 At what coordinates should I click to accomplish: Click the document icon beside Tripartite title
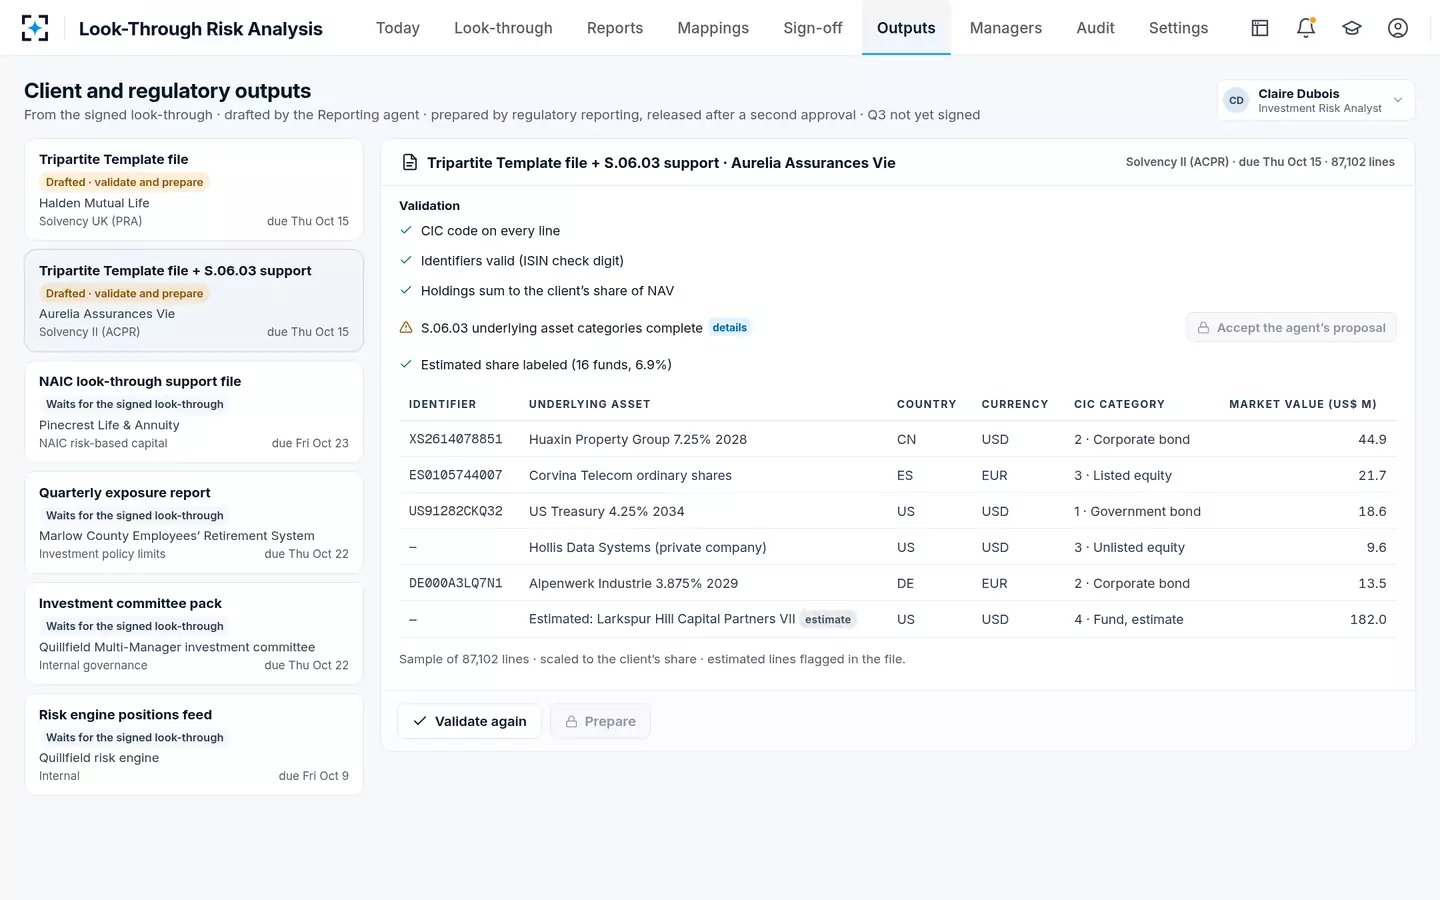409,163
